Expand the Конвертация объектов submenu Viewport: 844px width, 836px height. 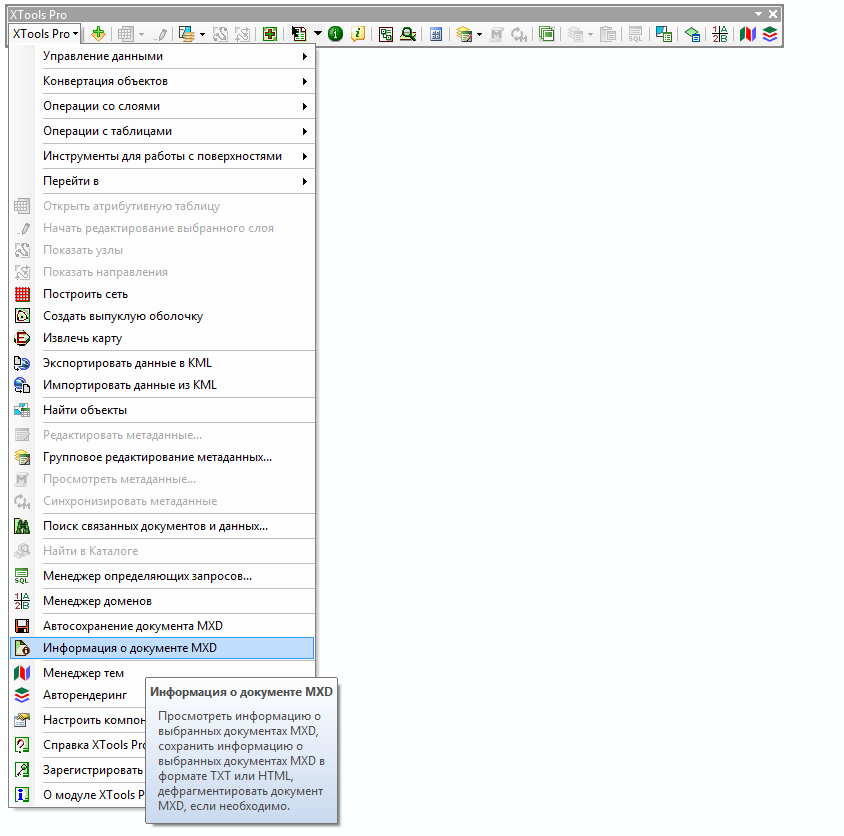(x=176, y=81)
